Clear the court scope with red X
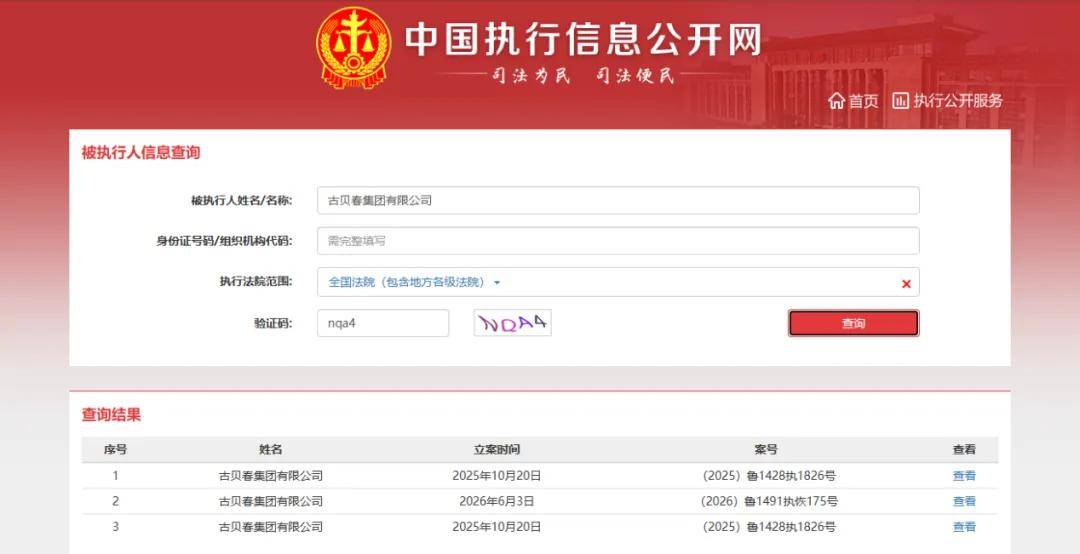The width and height of the screenshot is (1080, 554). click(906, 284)
